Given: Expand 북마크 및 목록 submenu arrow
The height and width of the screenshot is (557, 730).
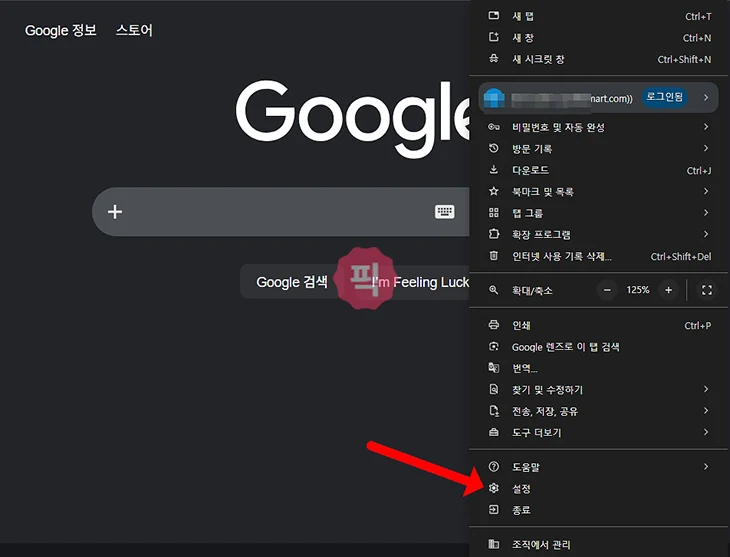Looking at the screenshot, I should pyautogui.click(x=706, y=191).
